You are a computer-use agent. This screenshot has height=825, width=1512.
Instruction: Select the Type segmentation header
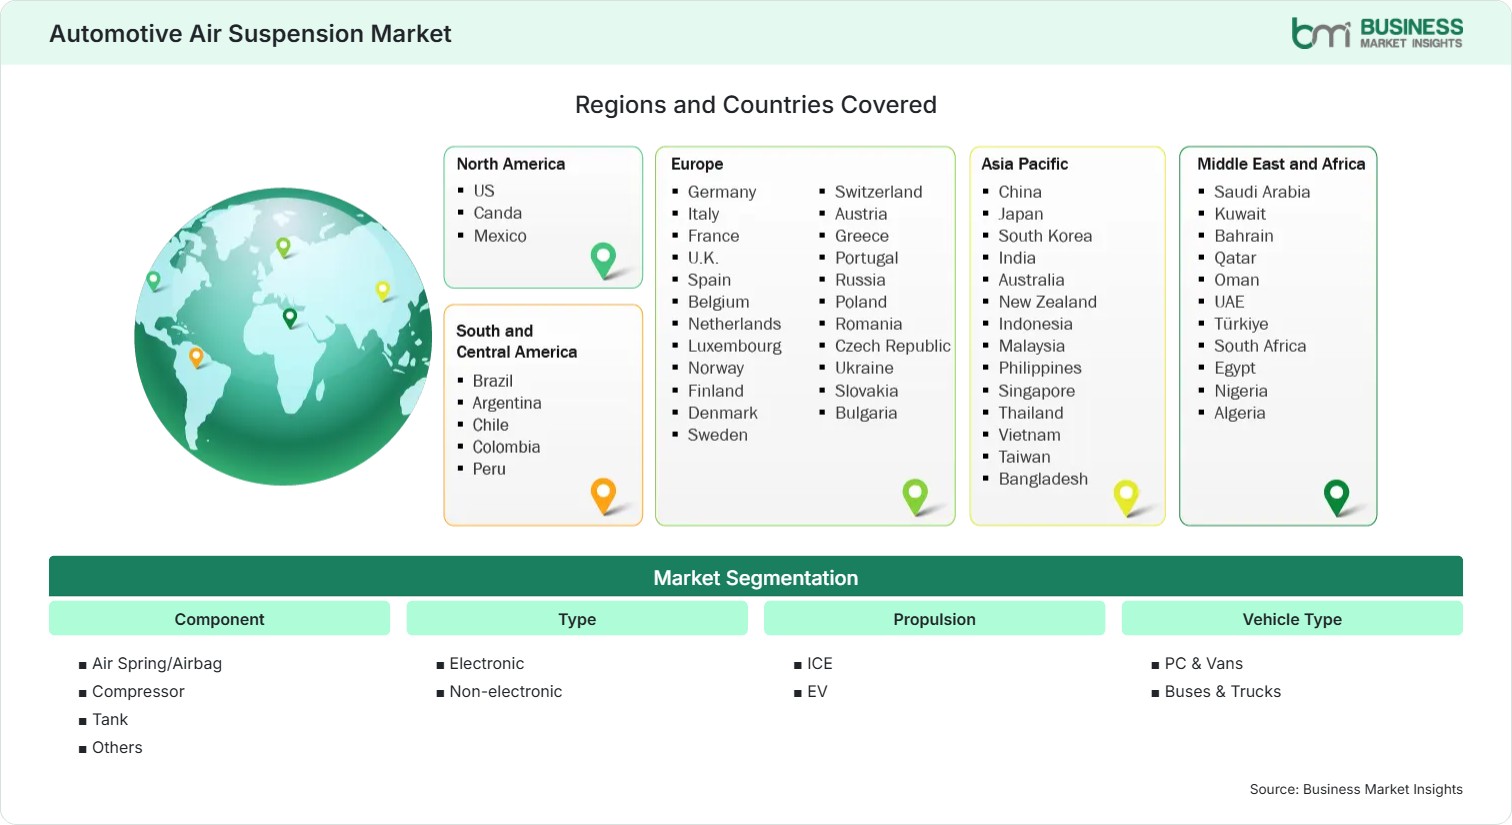tap(577, 619)
